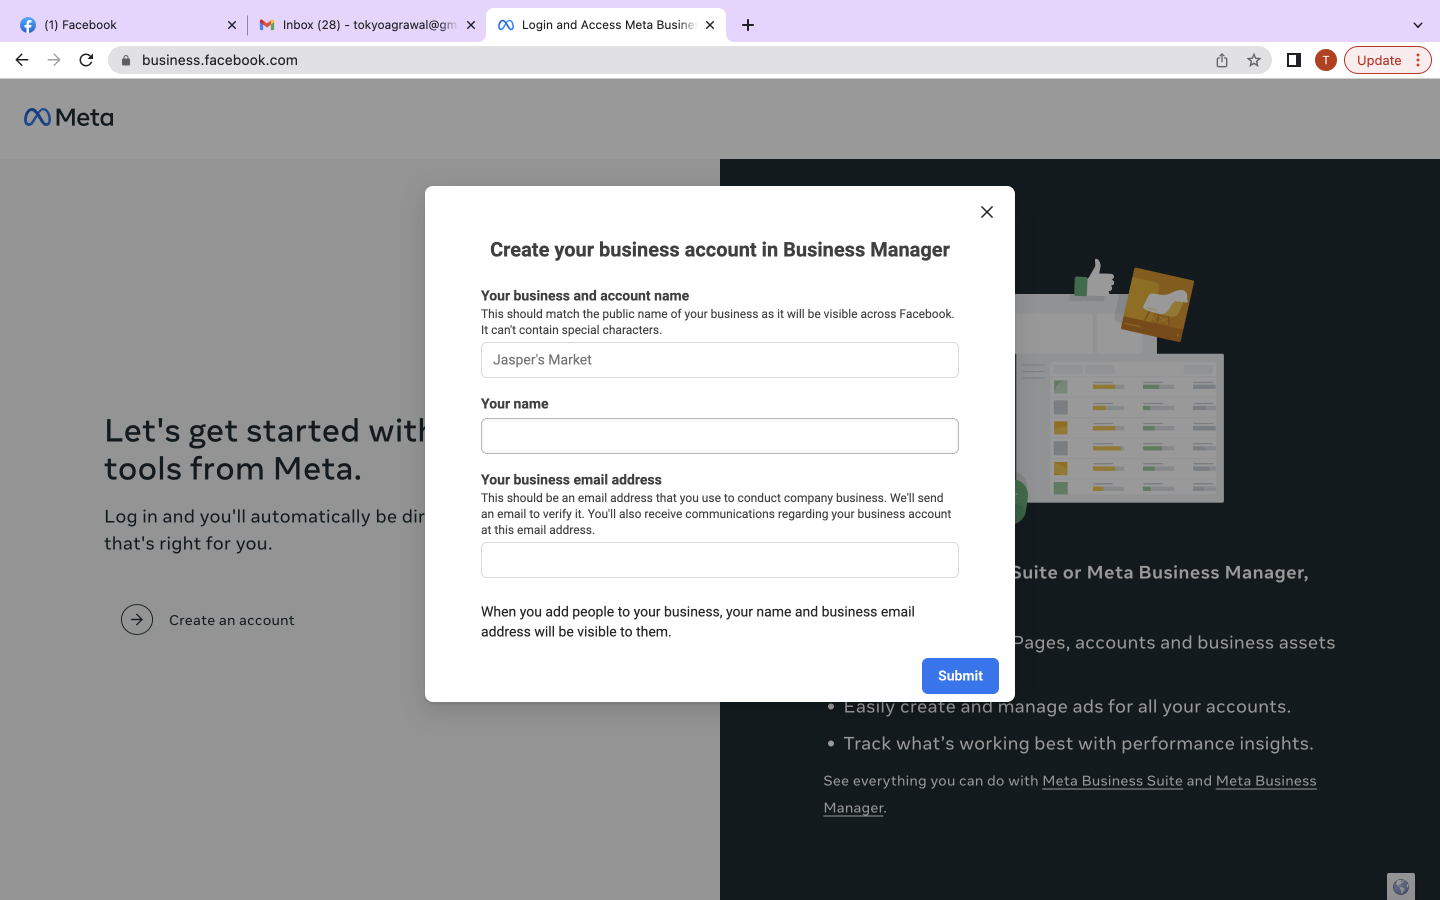Click the Create an account arrow icon
The width and height of the screenshot is (1440, 900).
point(137,620)
